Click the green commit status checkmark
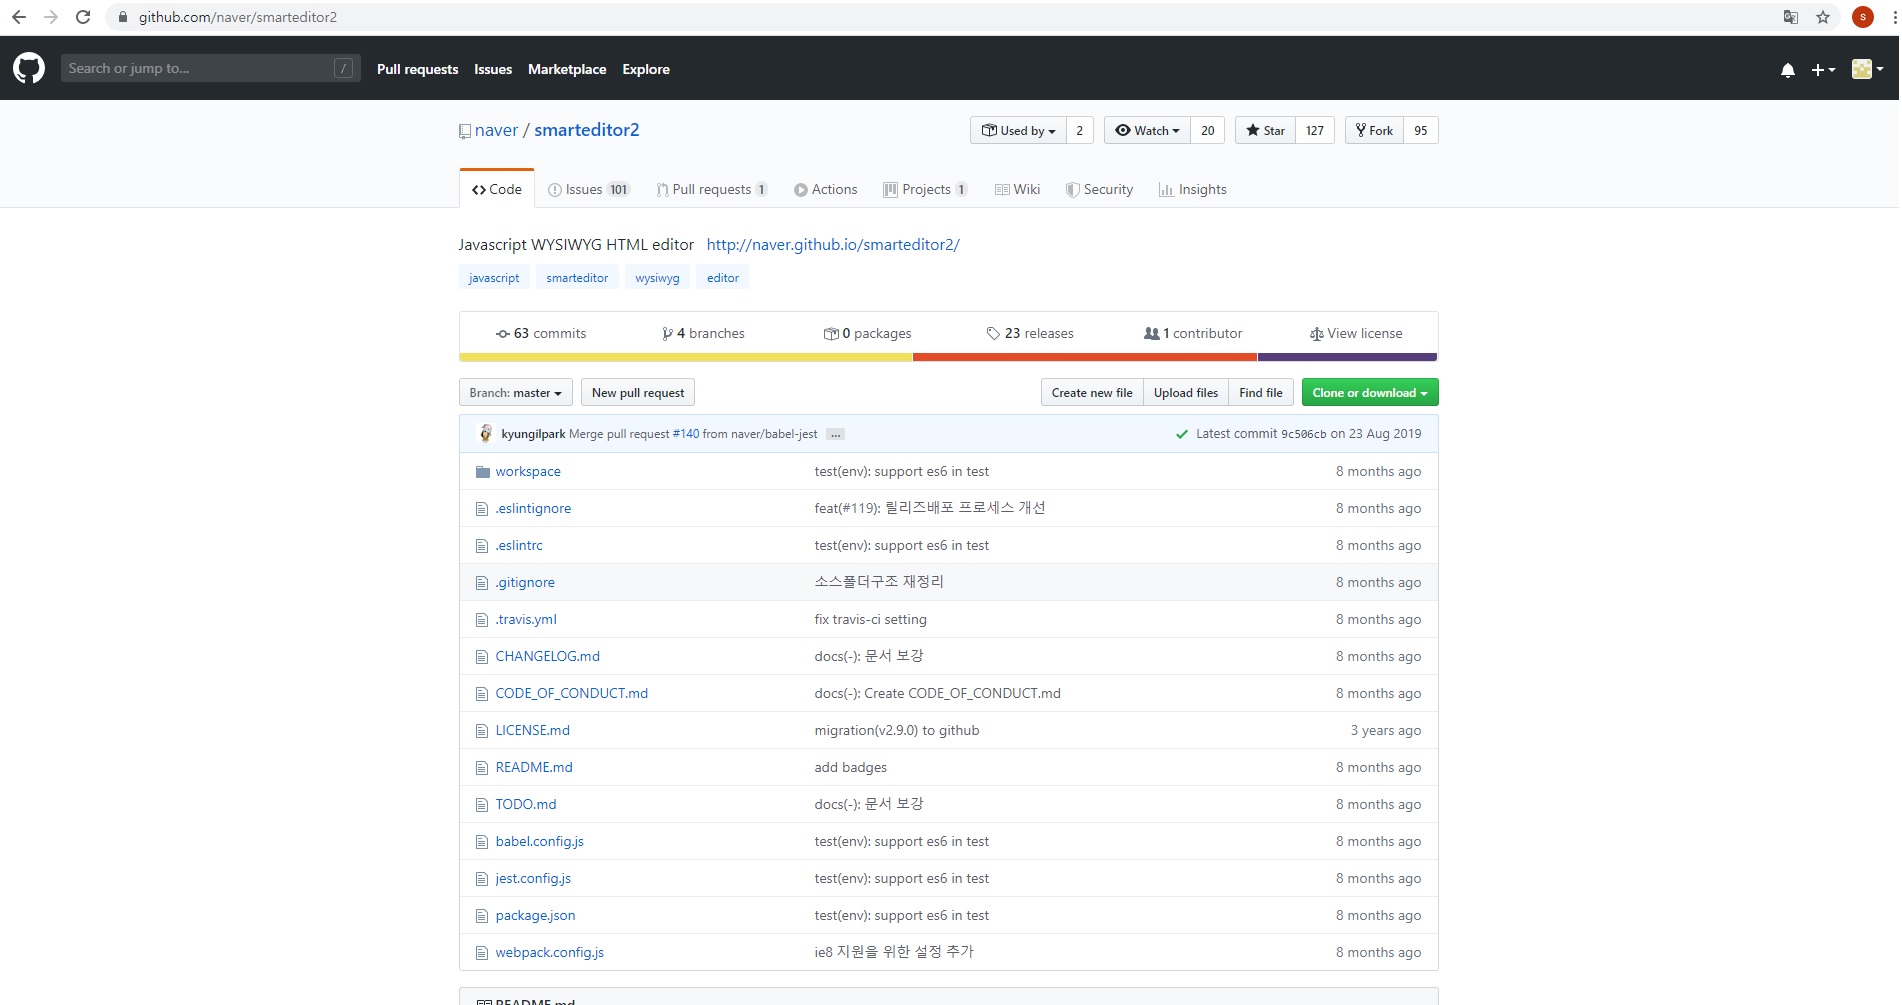The width and height of the screenshot is (1902, 1005). coord(1182,434)
